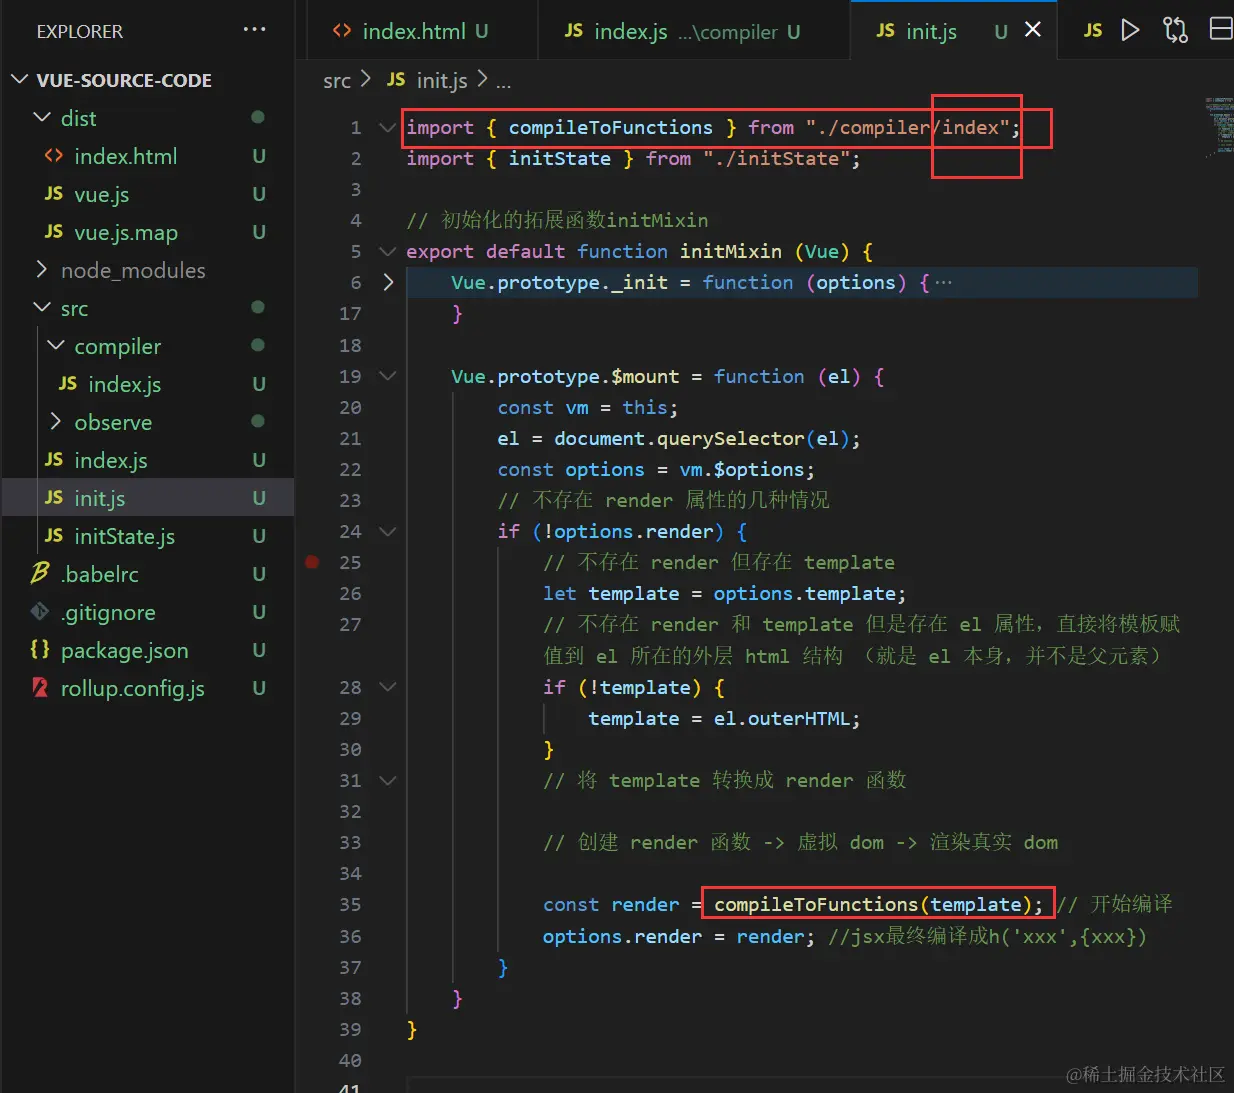
Task: Click the rollup.config.js rollup icon
Action: tap(40, 687)
